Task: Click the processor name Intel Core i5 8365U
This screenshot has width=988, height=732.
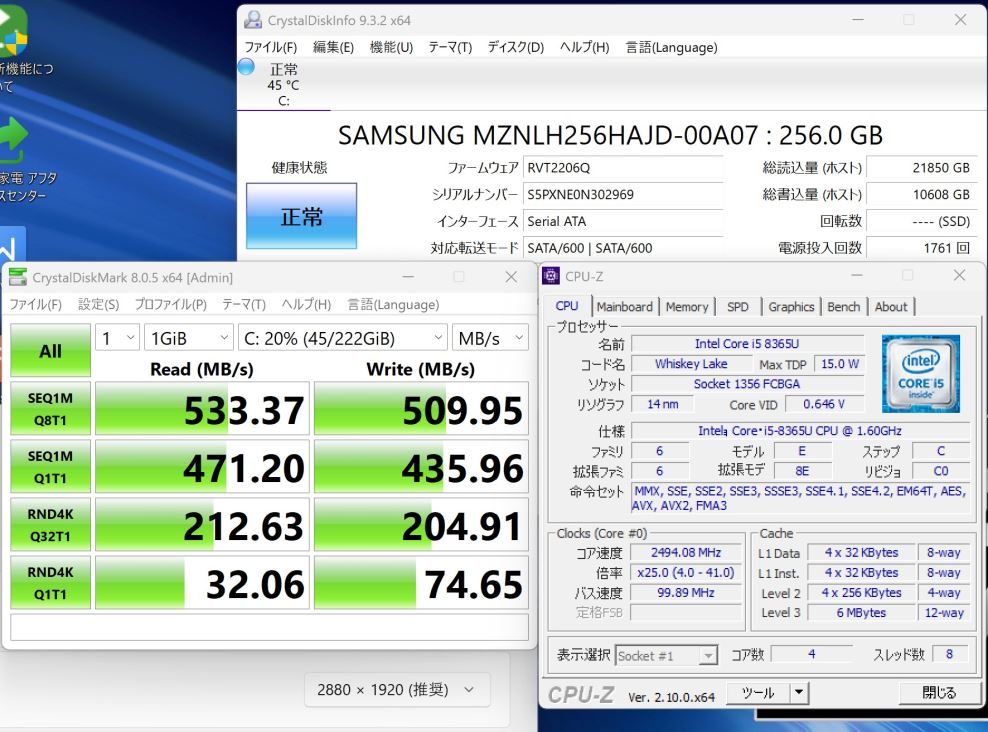Action: pyautogui.click(x=747, y=343)
